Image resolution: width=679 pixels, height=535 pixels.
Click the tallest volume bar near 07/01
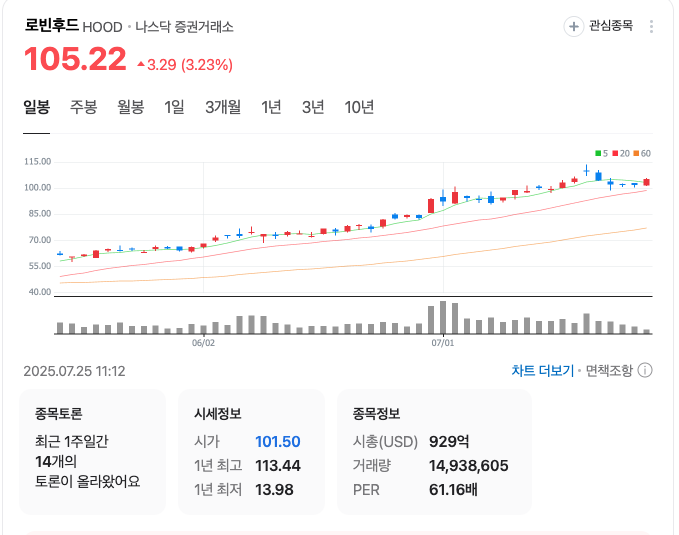click(x=443, y=317)
